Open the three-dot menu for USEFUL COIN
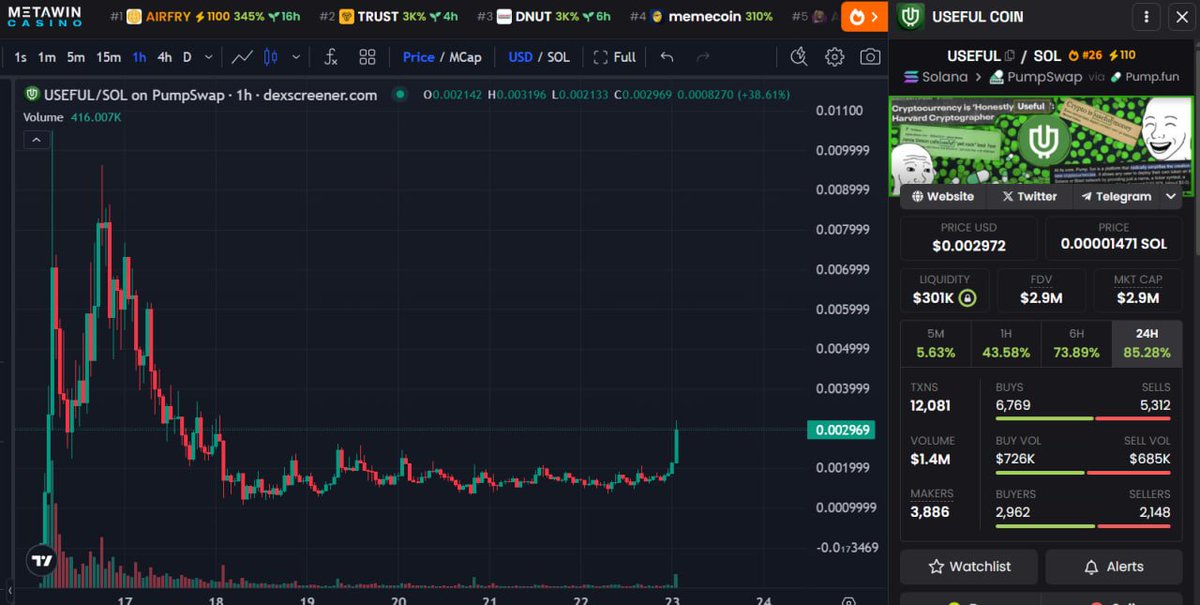 (1146, 16)
